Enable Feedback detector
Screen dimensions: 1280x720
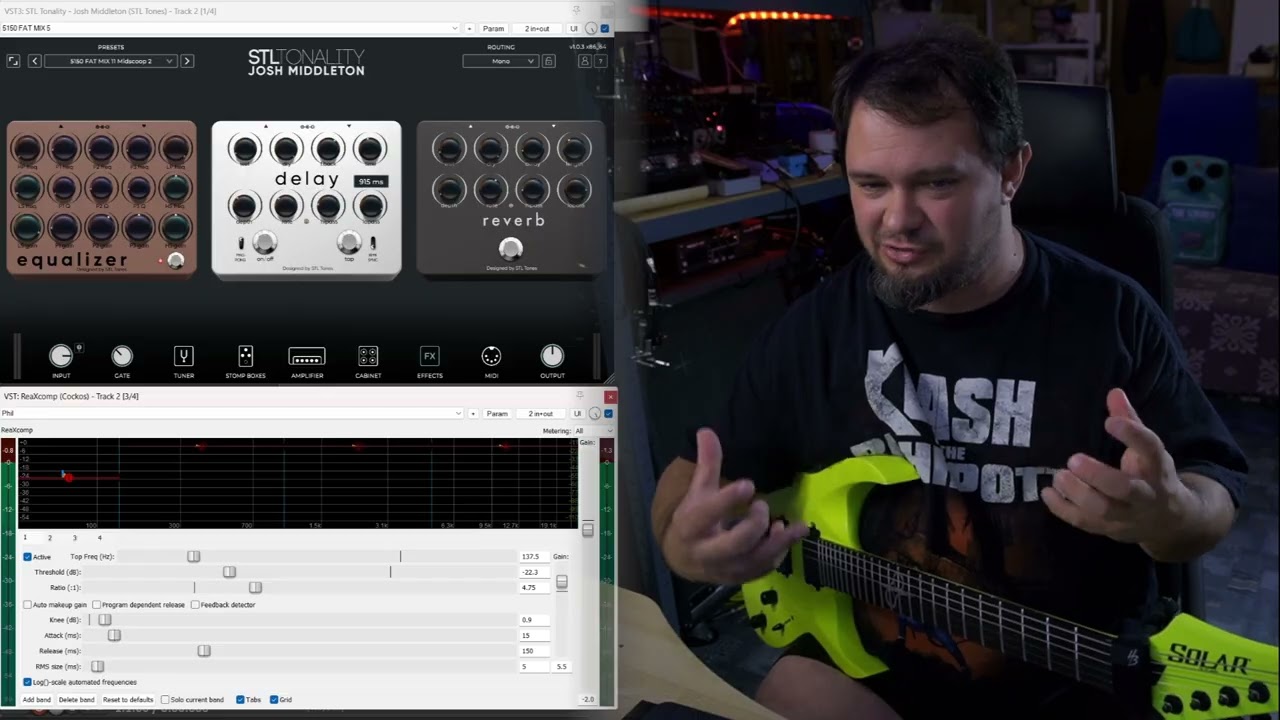point(196,604)
